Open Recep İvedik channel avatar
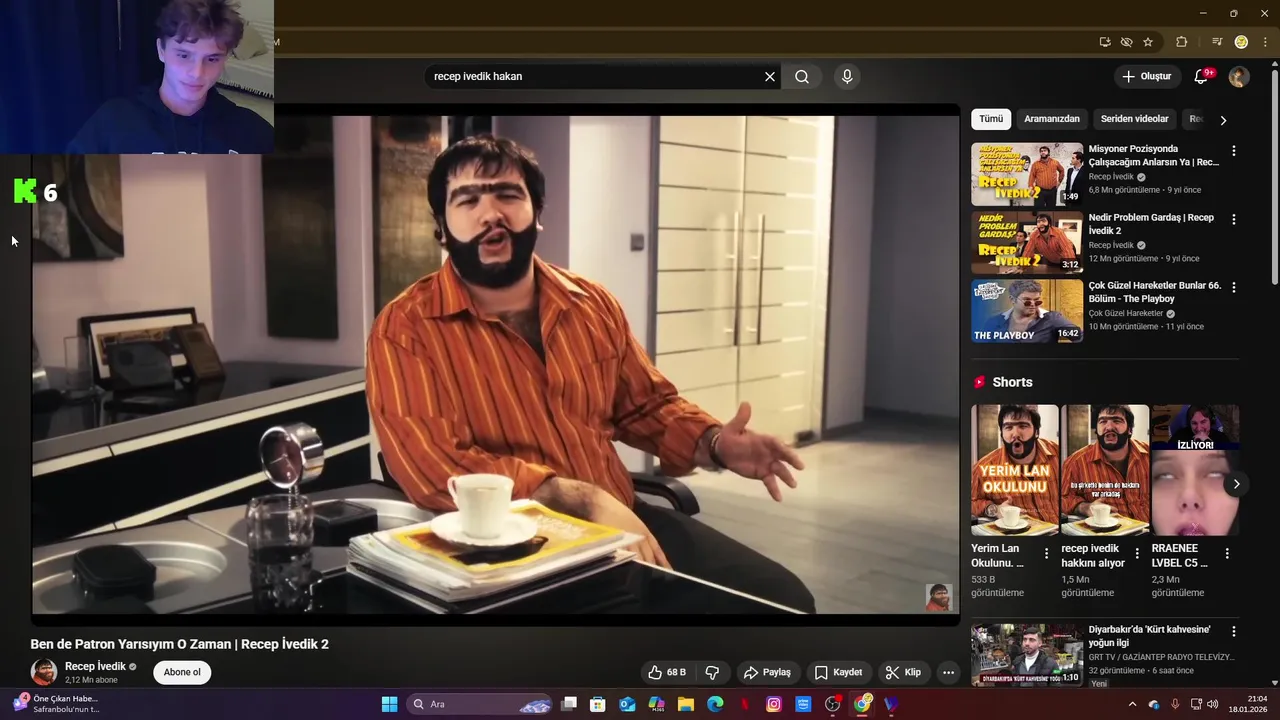This screenshot has width=1280, height=720. click(x=44, y=672)
